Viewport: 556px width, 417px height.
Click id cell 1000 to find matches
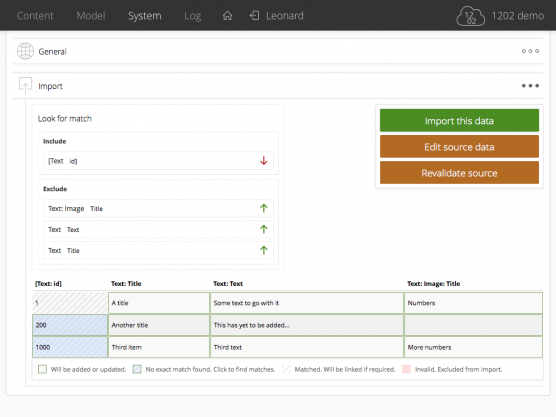click(x=70, y=347)
